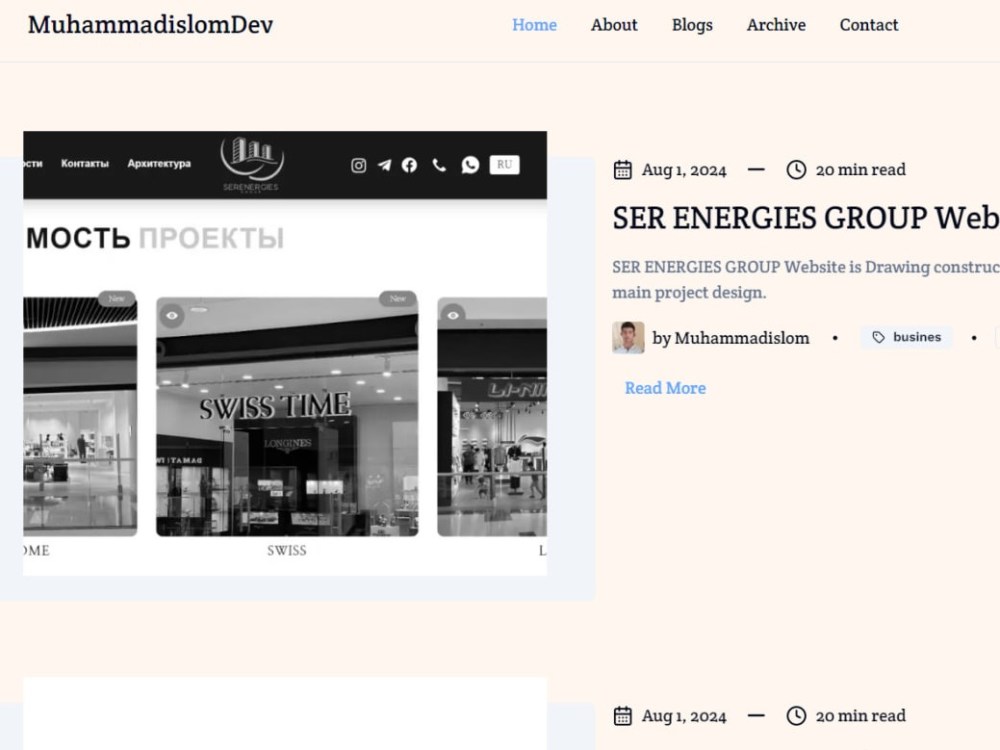Click the SWISS caption under the card
Screen dimensions: 1000x750
coord(287,550)
